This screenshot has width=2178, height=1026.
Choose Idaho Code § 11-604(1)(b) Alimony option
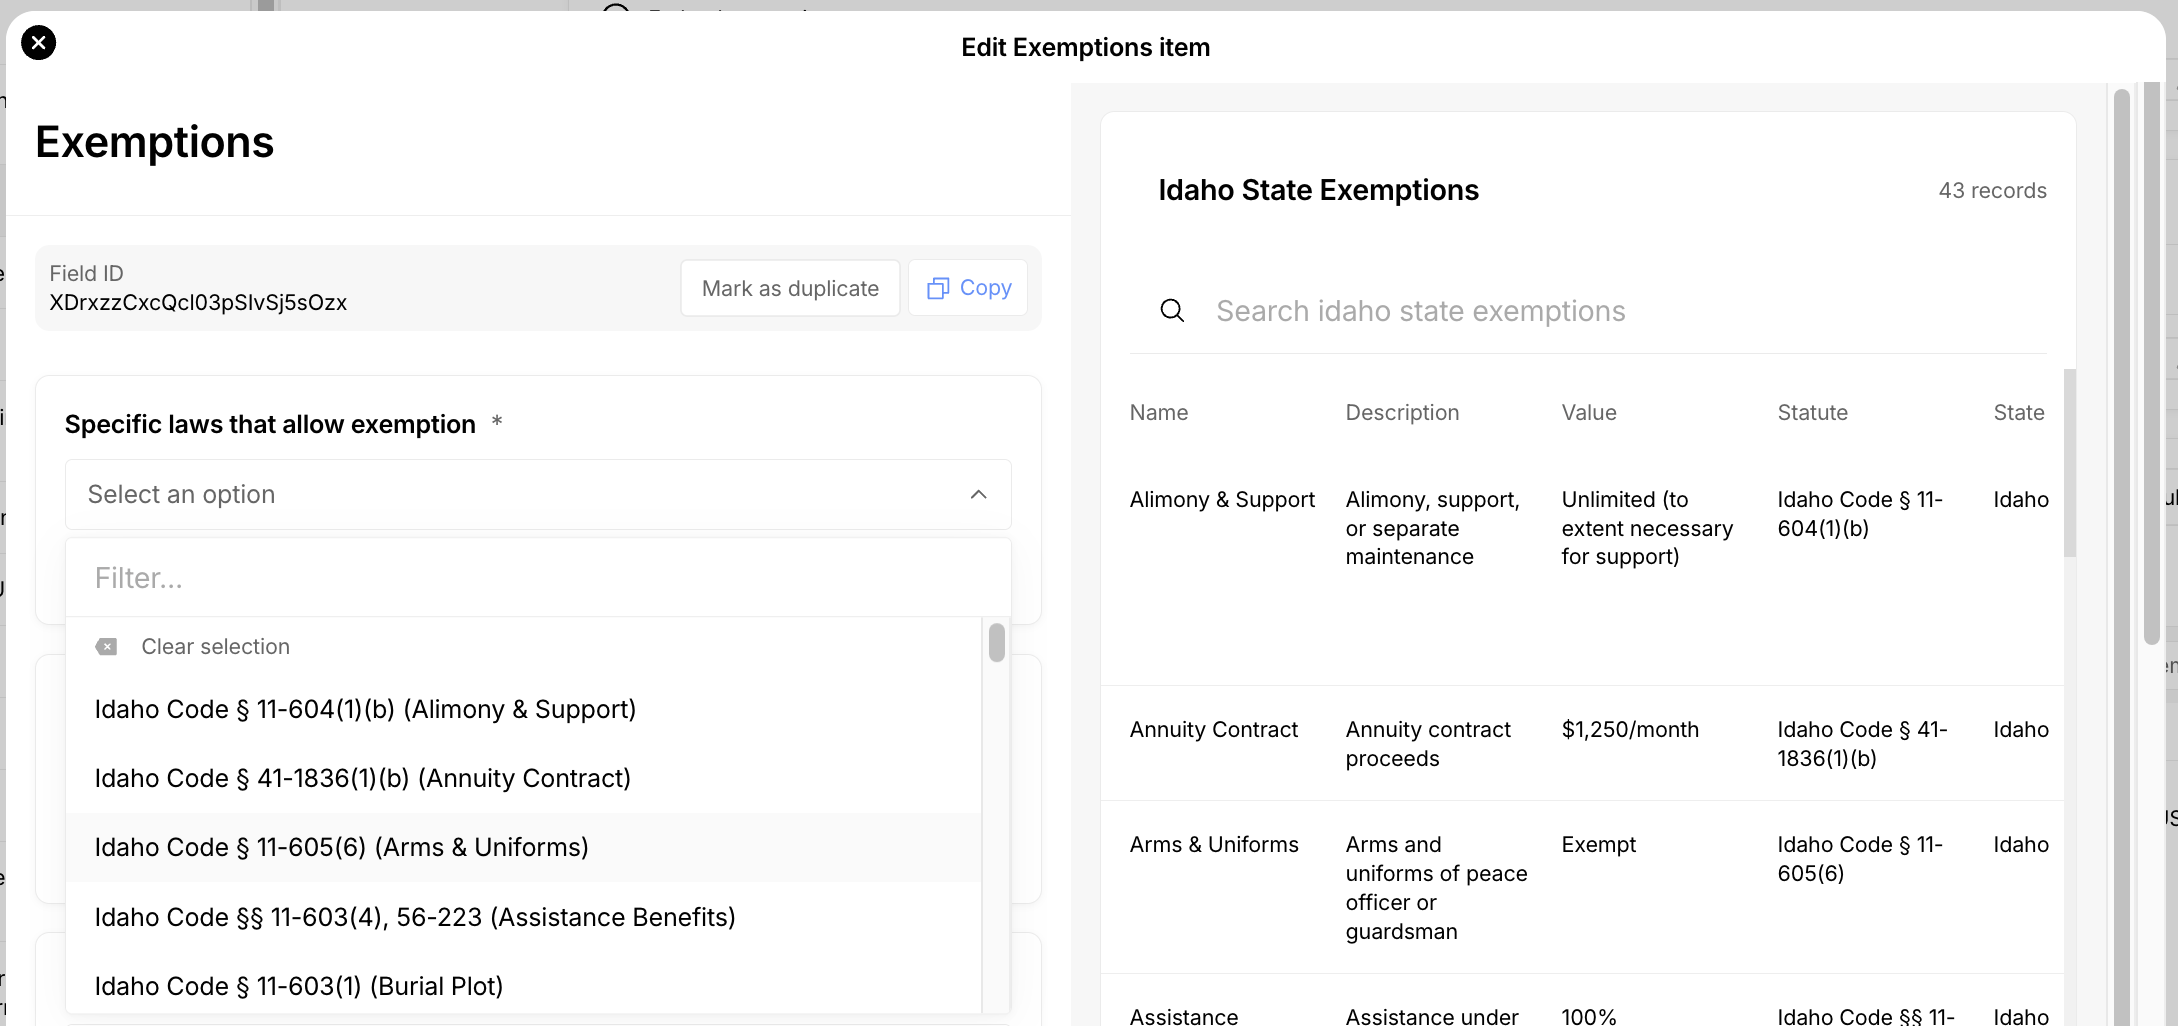[x=365, y=709]
